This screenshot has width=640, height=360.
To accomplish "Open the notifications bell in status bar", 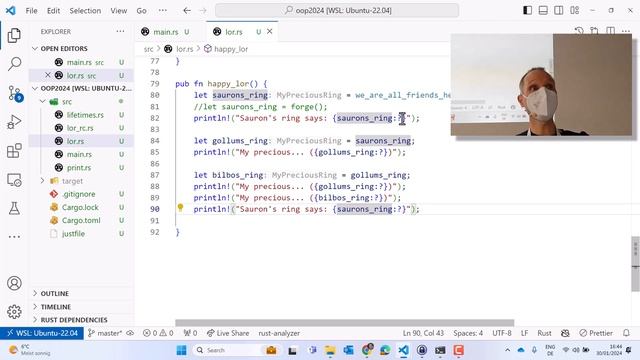I will pos(626,333).
